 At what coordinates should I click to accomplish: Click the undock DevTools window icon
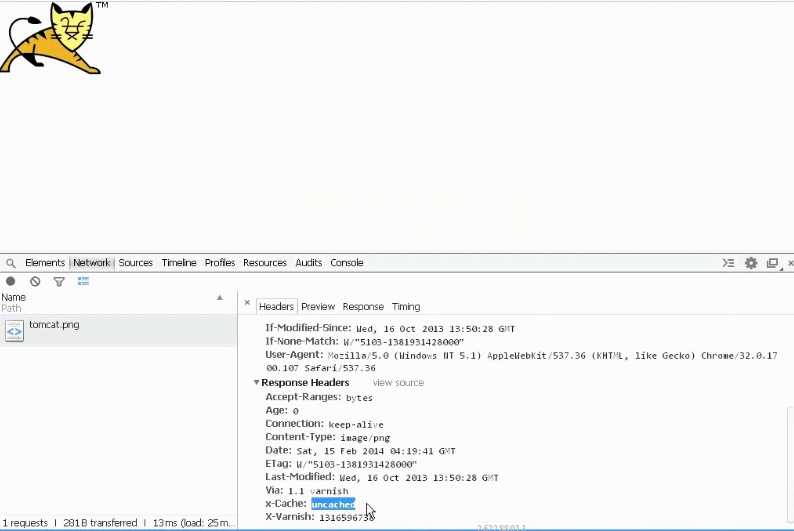pyautogui.click(x=772, y=263)
